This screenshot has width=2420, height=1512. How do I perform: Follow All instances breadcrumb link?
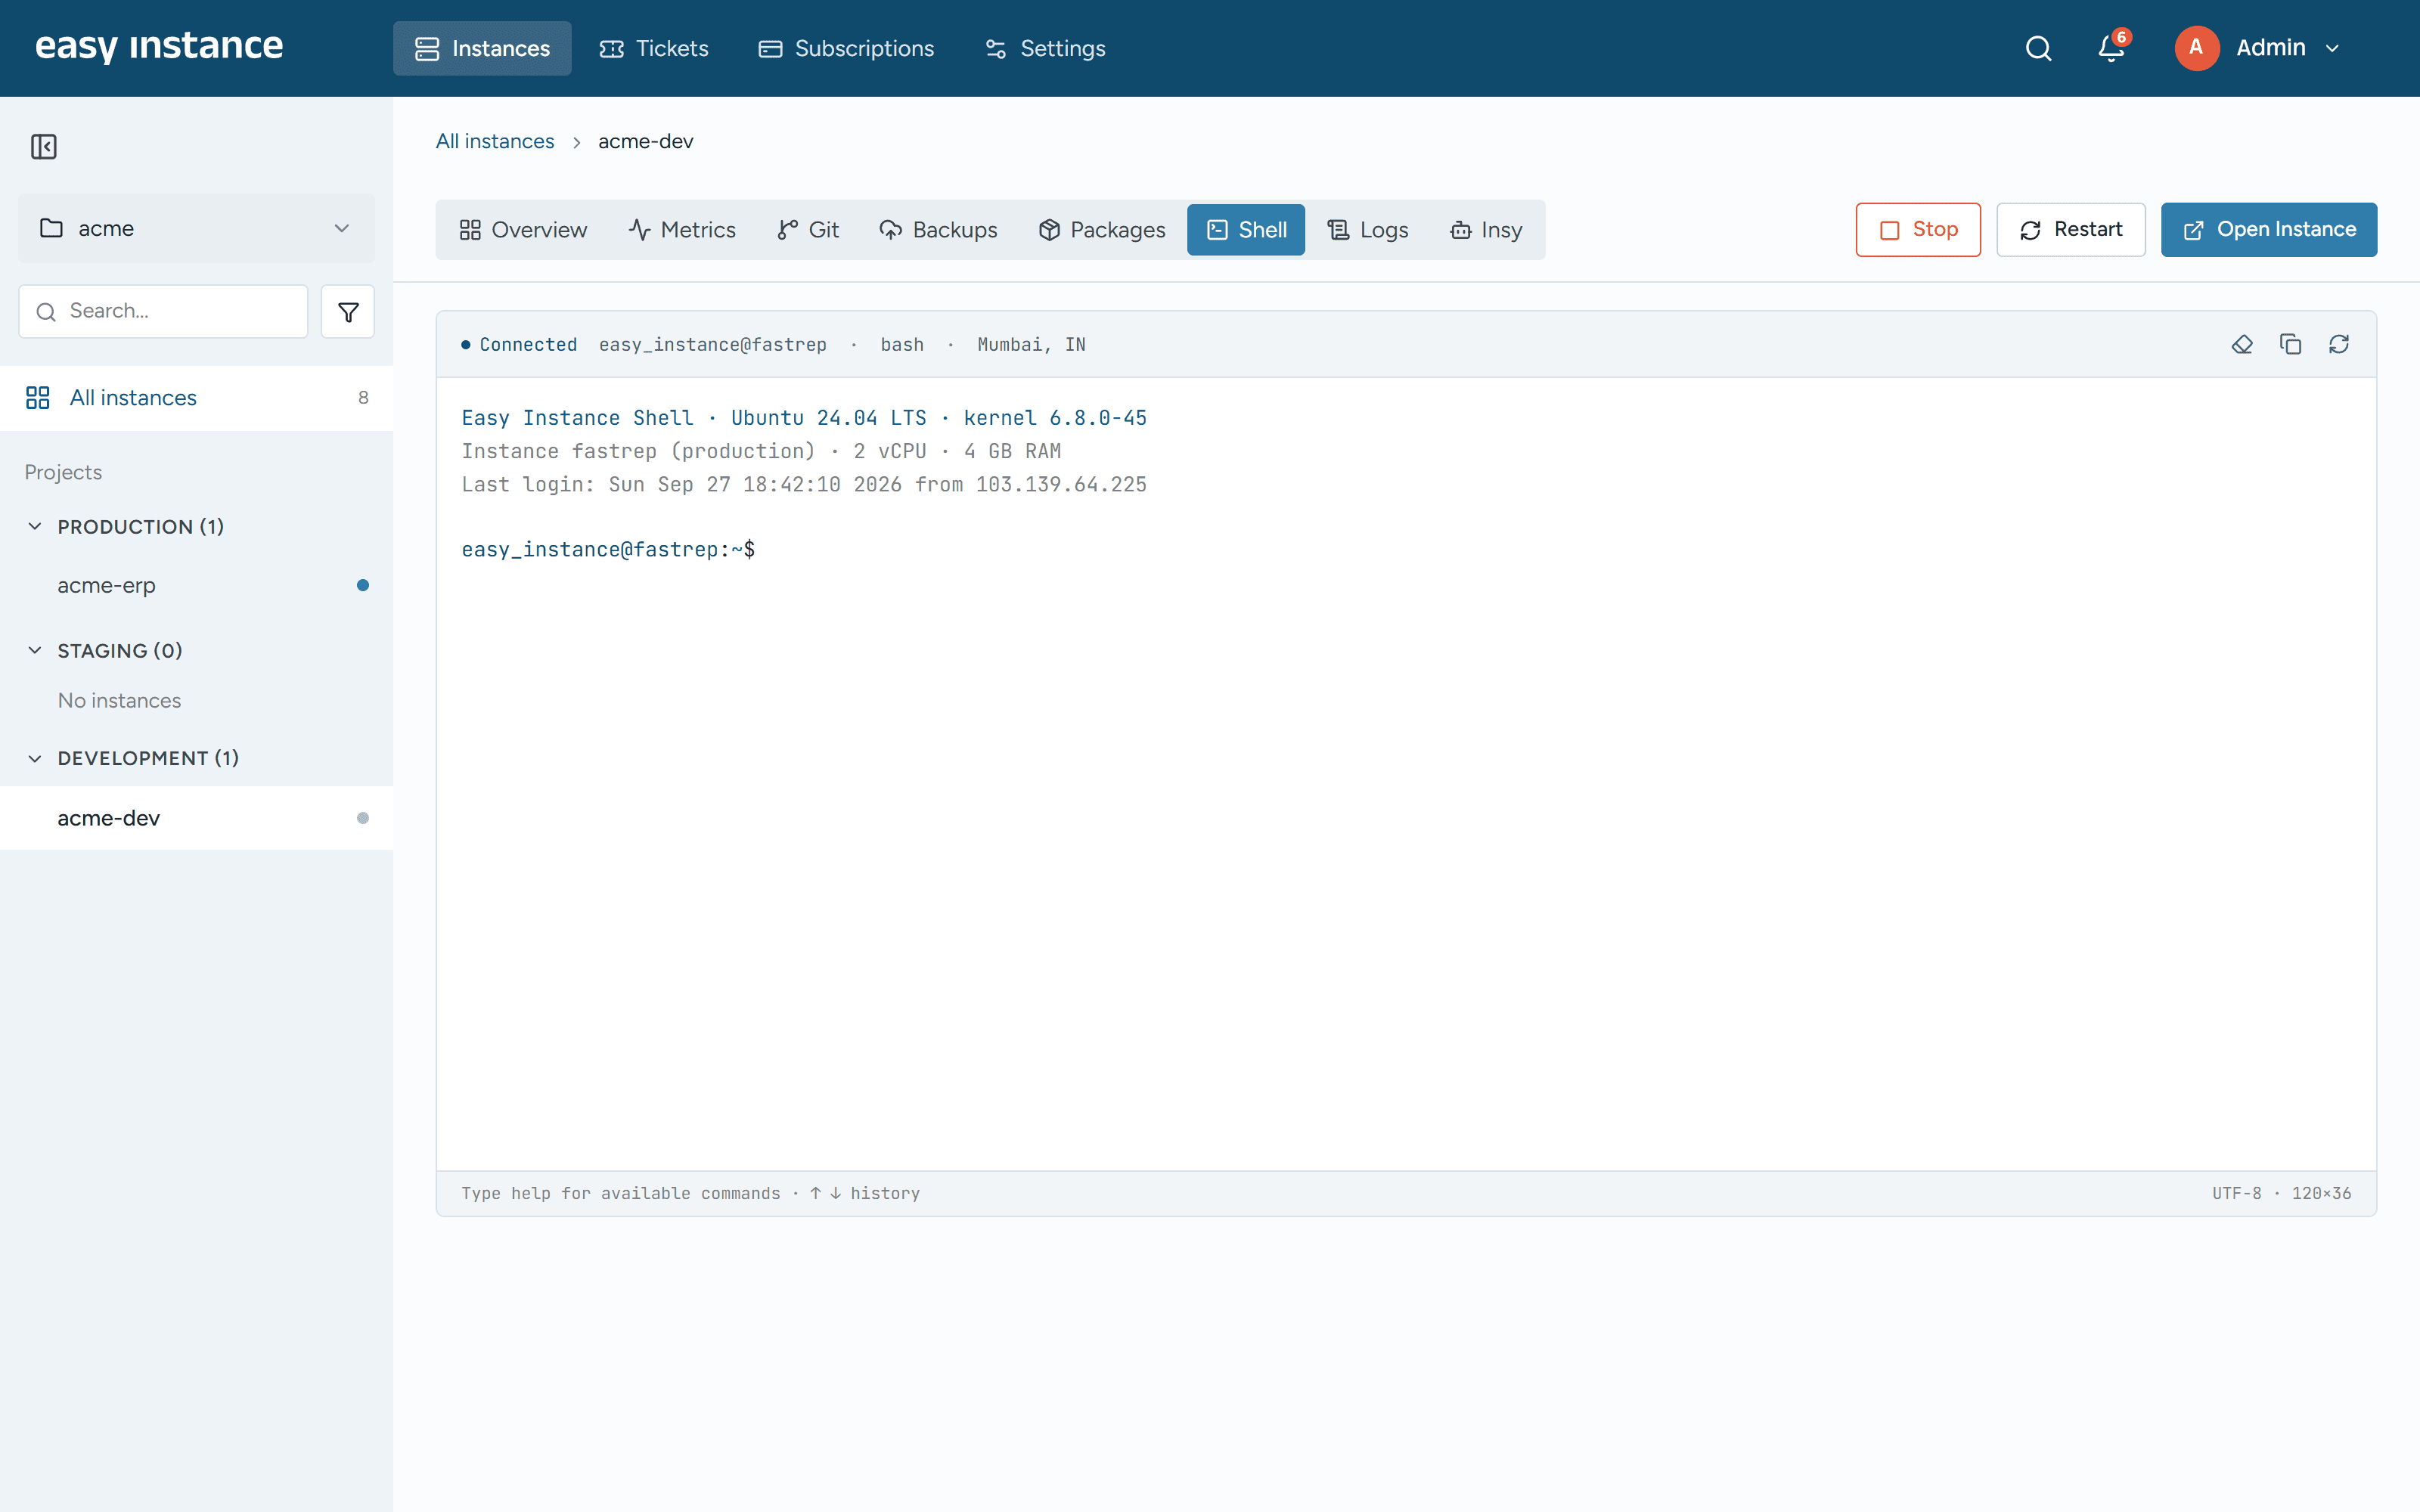[x=495, y=141]
